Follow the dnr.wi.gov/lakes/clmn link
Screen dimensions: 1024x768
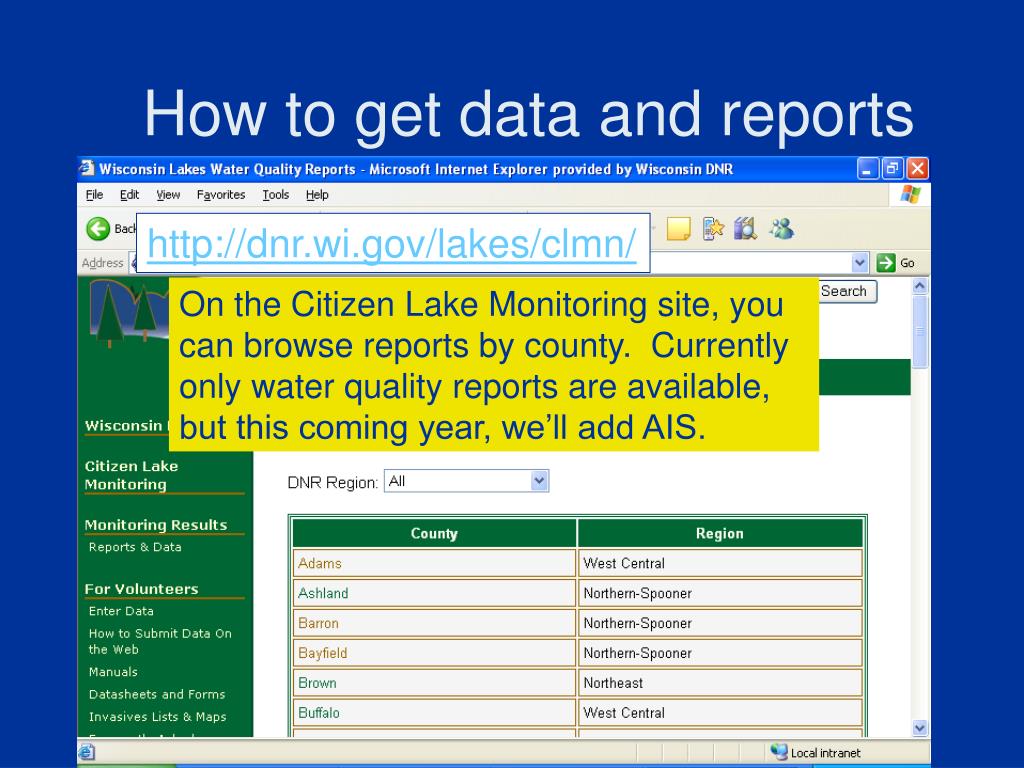click(x=391, y=244)
